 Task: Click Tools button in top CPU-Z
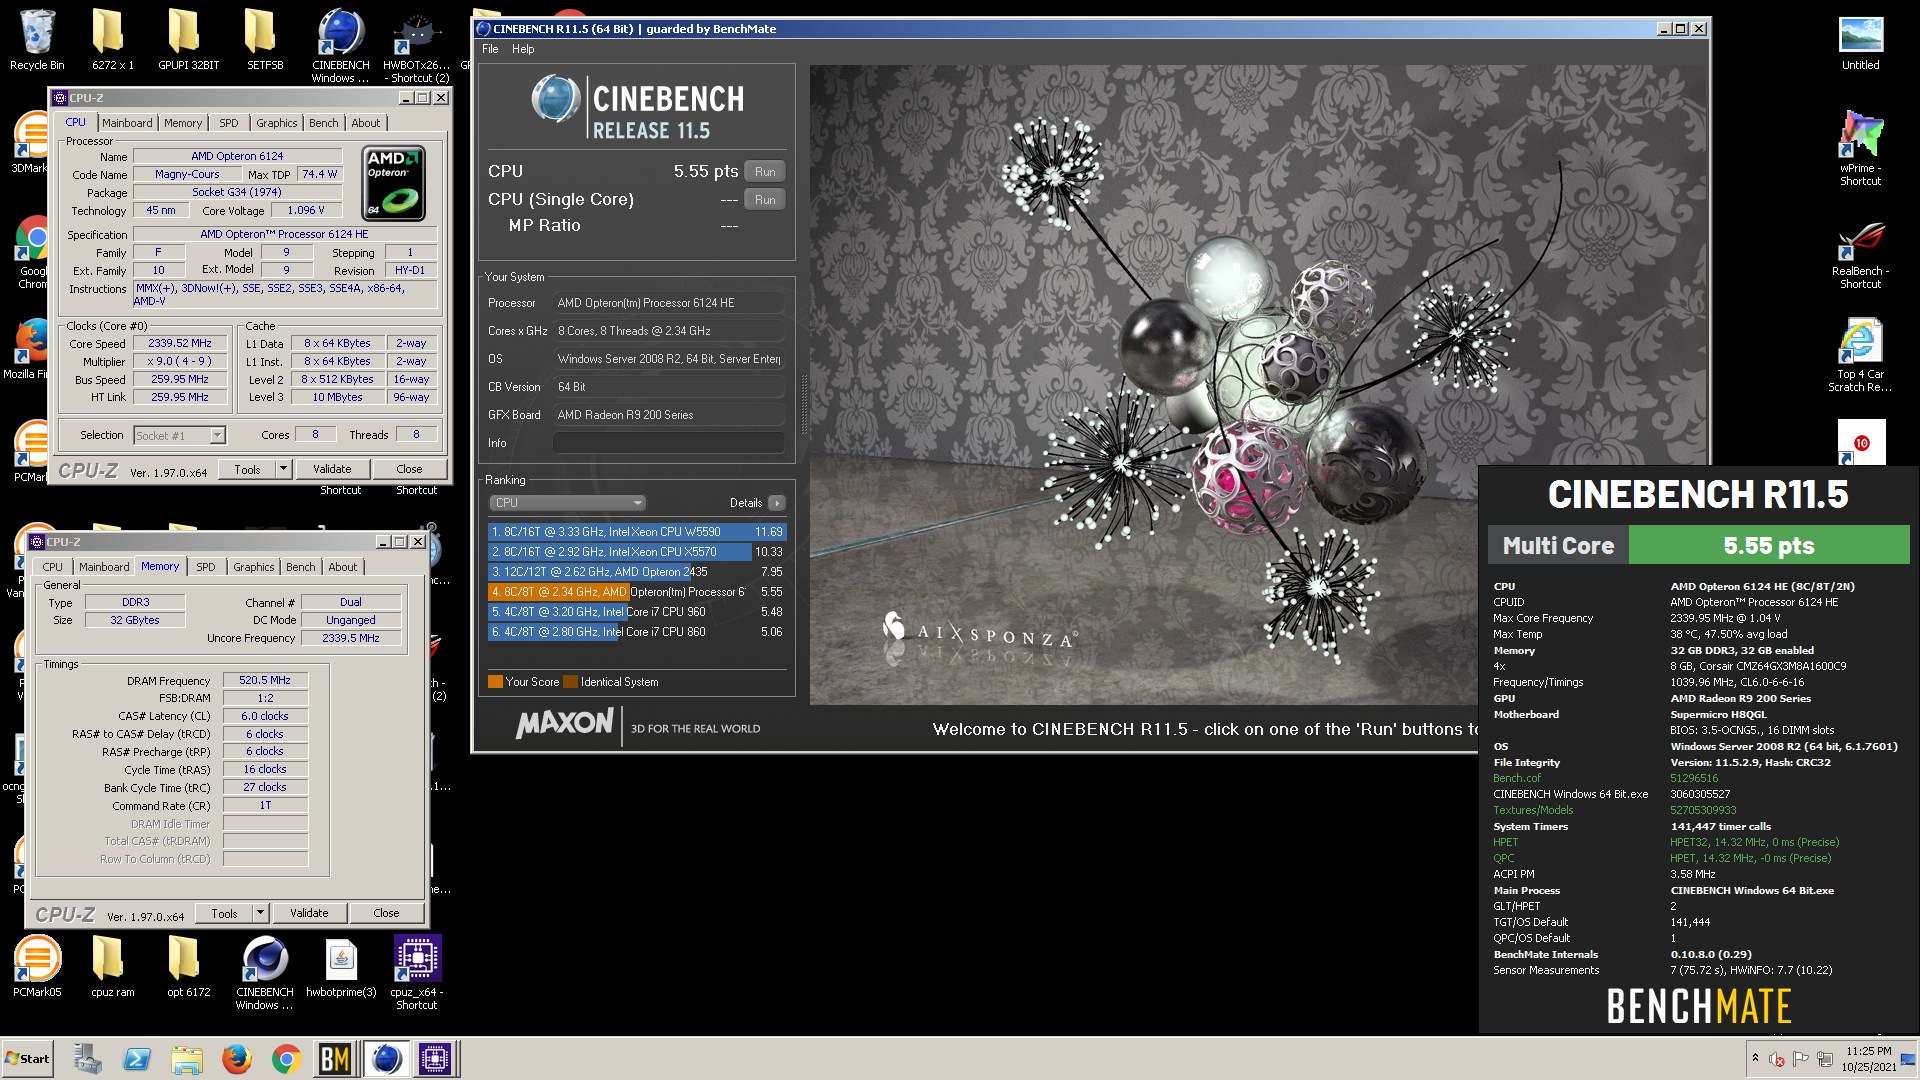click(x=247, y=469)
